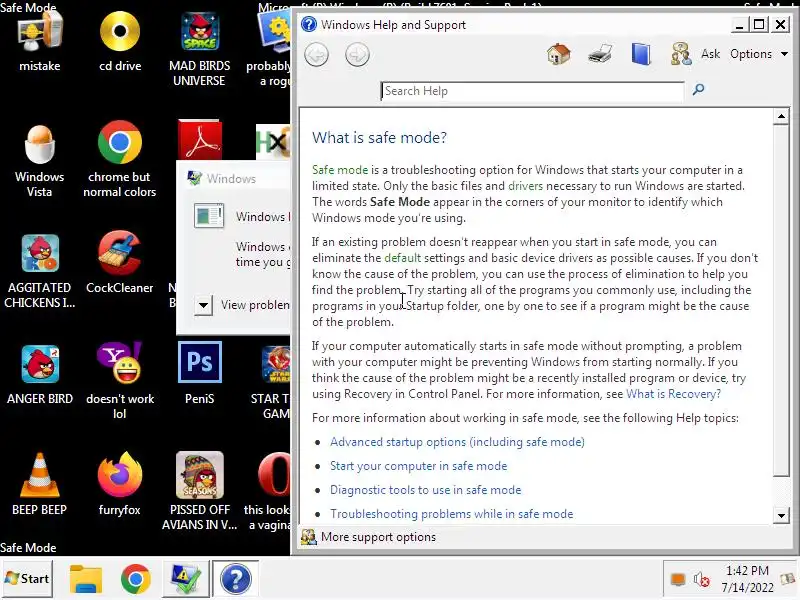This screenshot has width=800, height=600.
Task: Click the taskbar clock showing 1:42 PM
Action: [747, 579]
